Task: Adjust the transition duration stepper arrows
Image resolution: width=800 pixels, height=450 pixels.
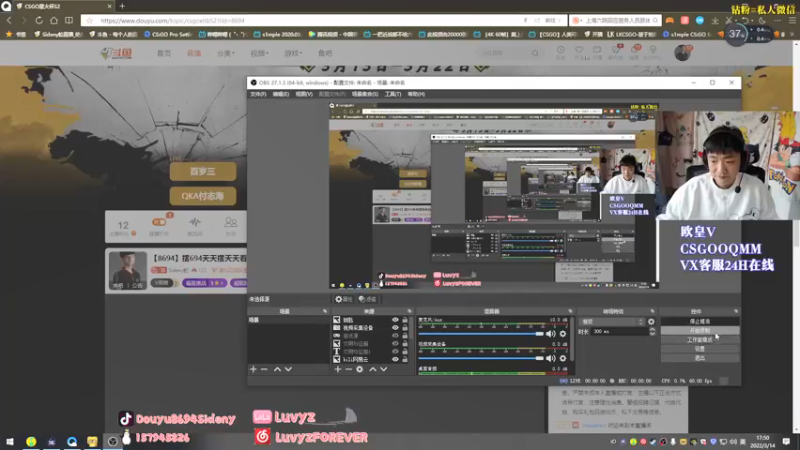Action: (x=652, y=331)
